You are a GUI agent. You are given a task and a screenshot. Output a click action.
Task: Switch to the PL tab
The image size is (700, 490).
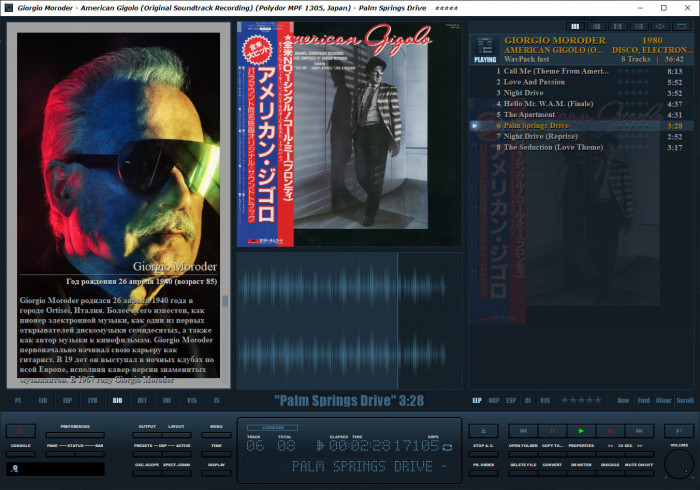point(18,400)
